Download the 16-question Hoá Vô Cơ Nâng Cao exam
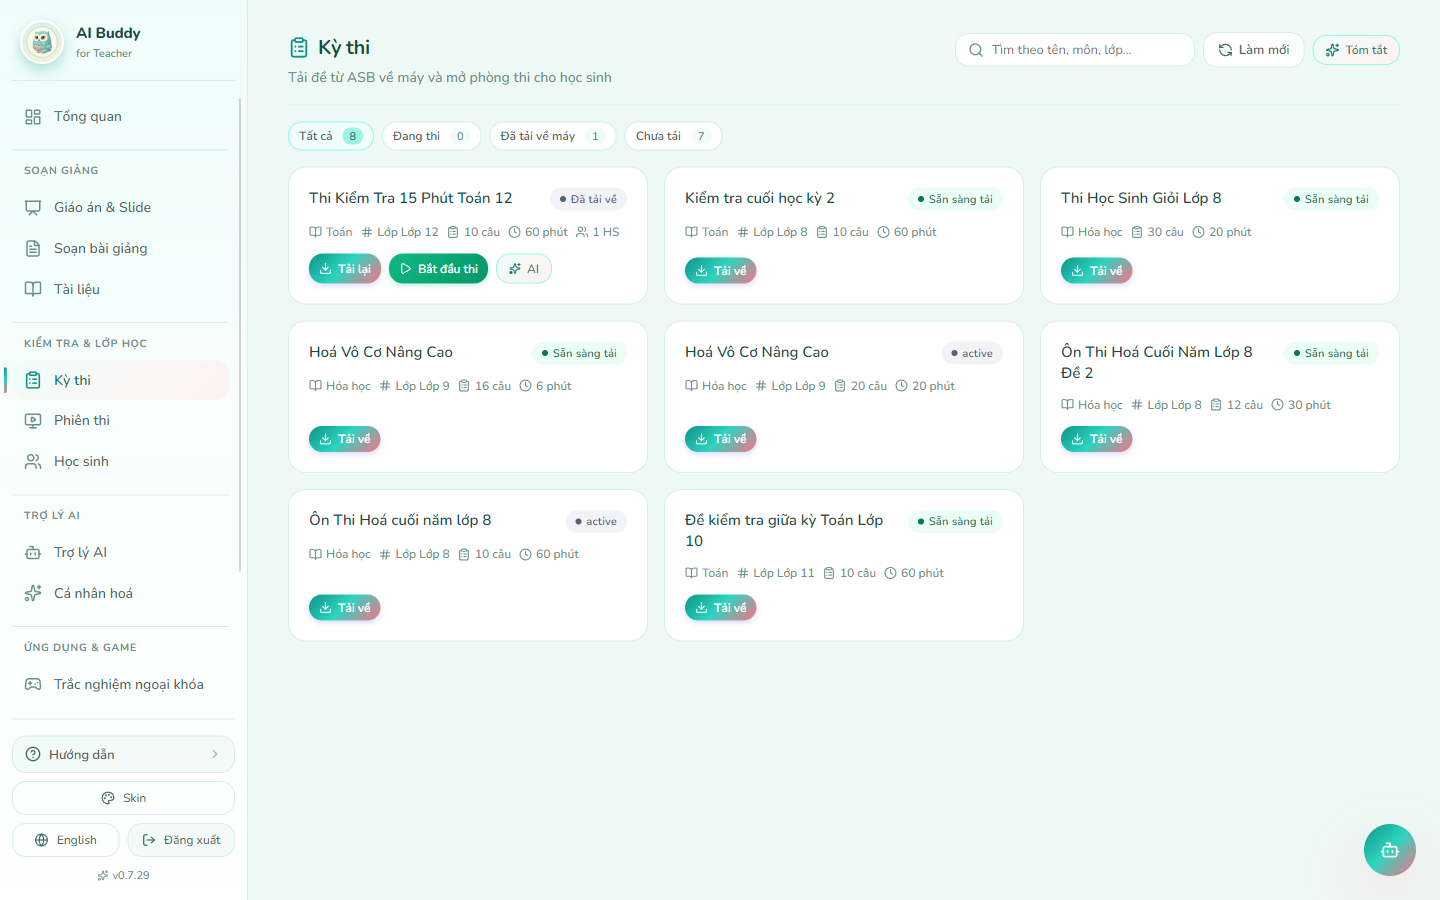 (345, 439)
